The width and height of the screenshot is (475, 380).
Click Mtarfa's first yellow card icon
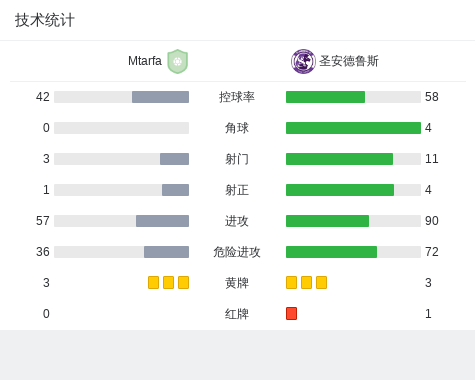click(153, 282)
